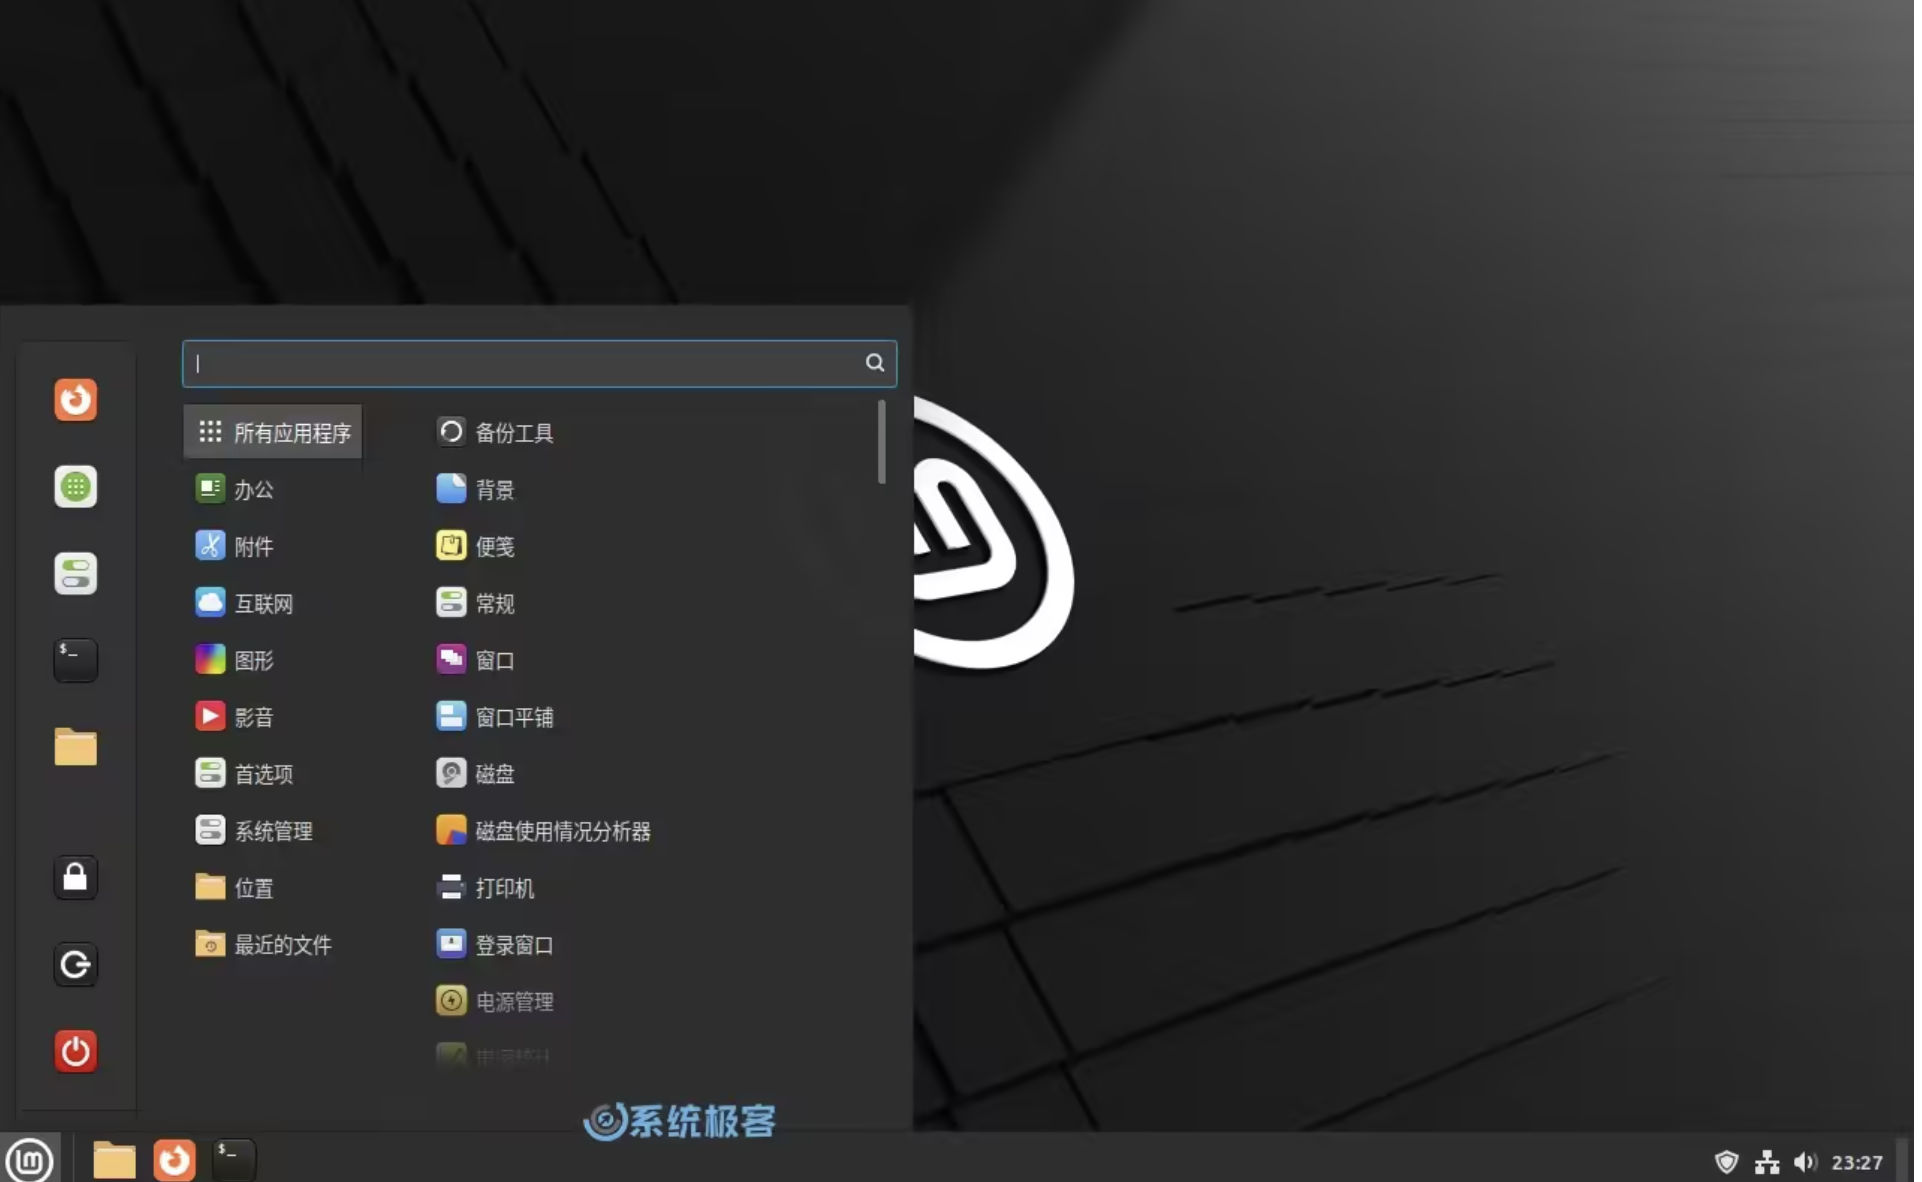Open volume control tray icon
This screenshot has width=1922, height=1182.
pos(1805,1162)
